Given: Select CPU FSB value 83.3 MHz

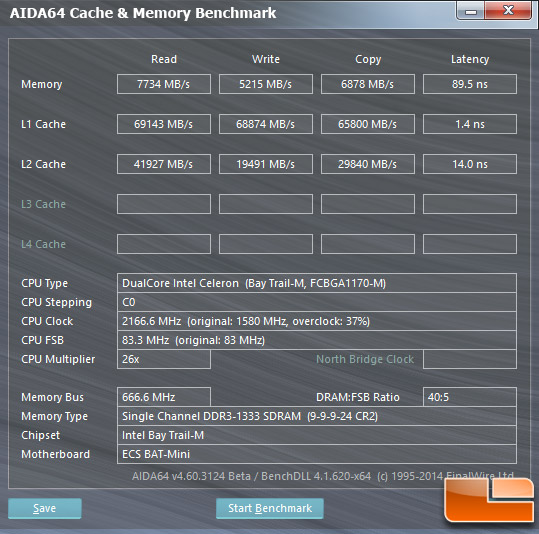Looking at the screenshot, I should (x=317, y=340).
